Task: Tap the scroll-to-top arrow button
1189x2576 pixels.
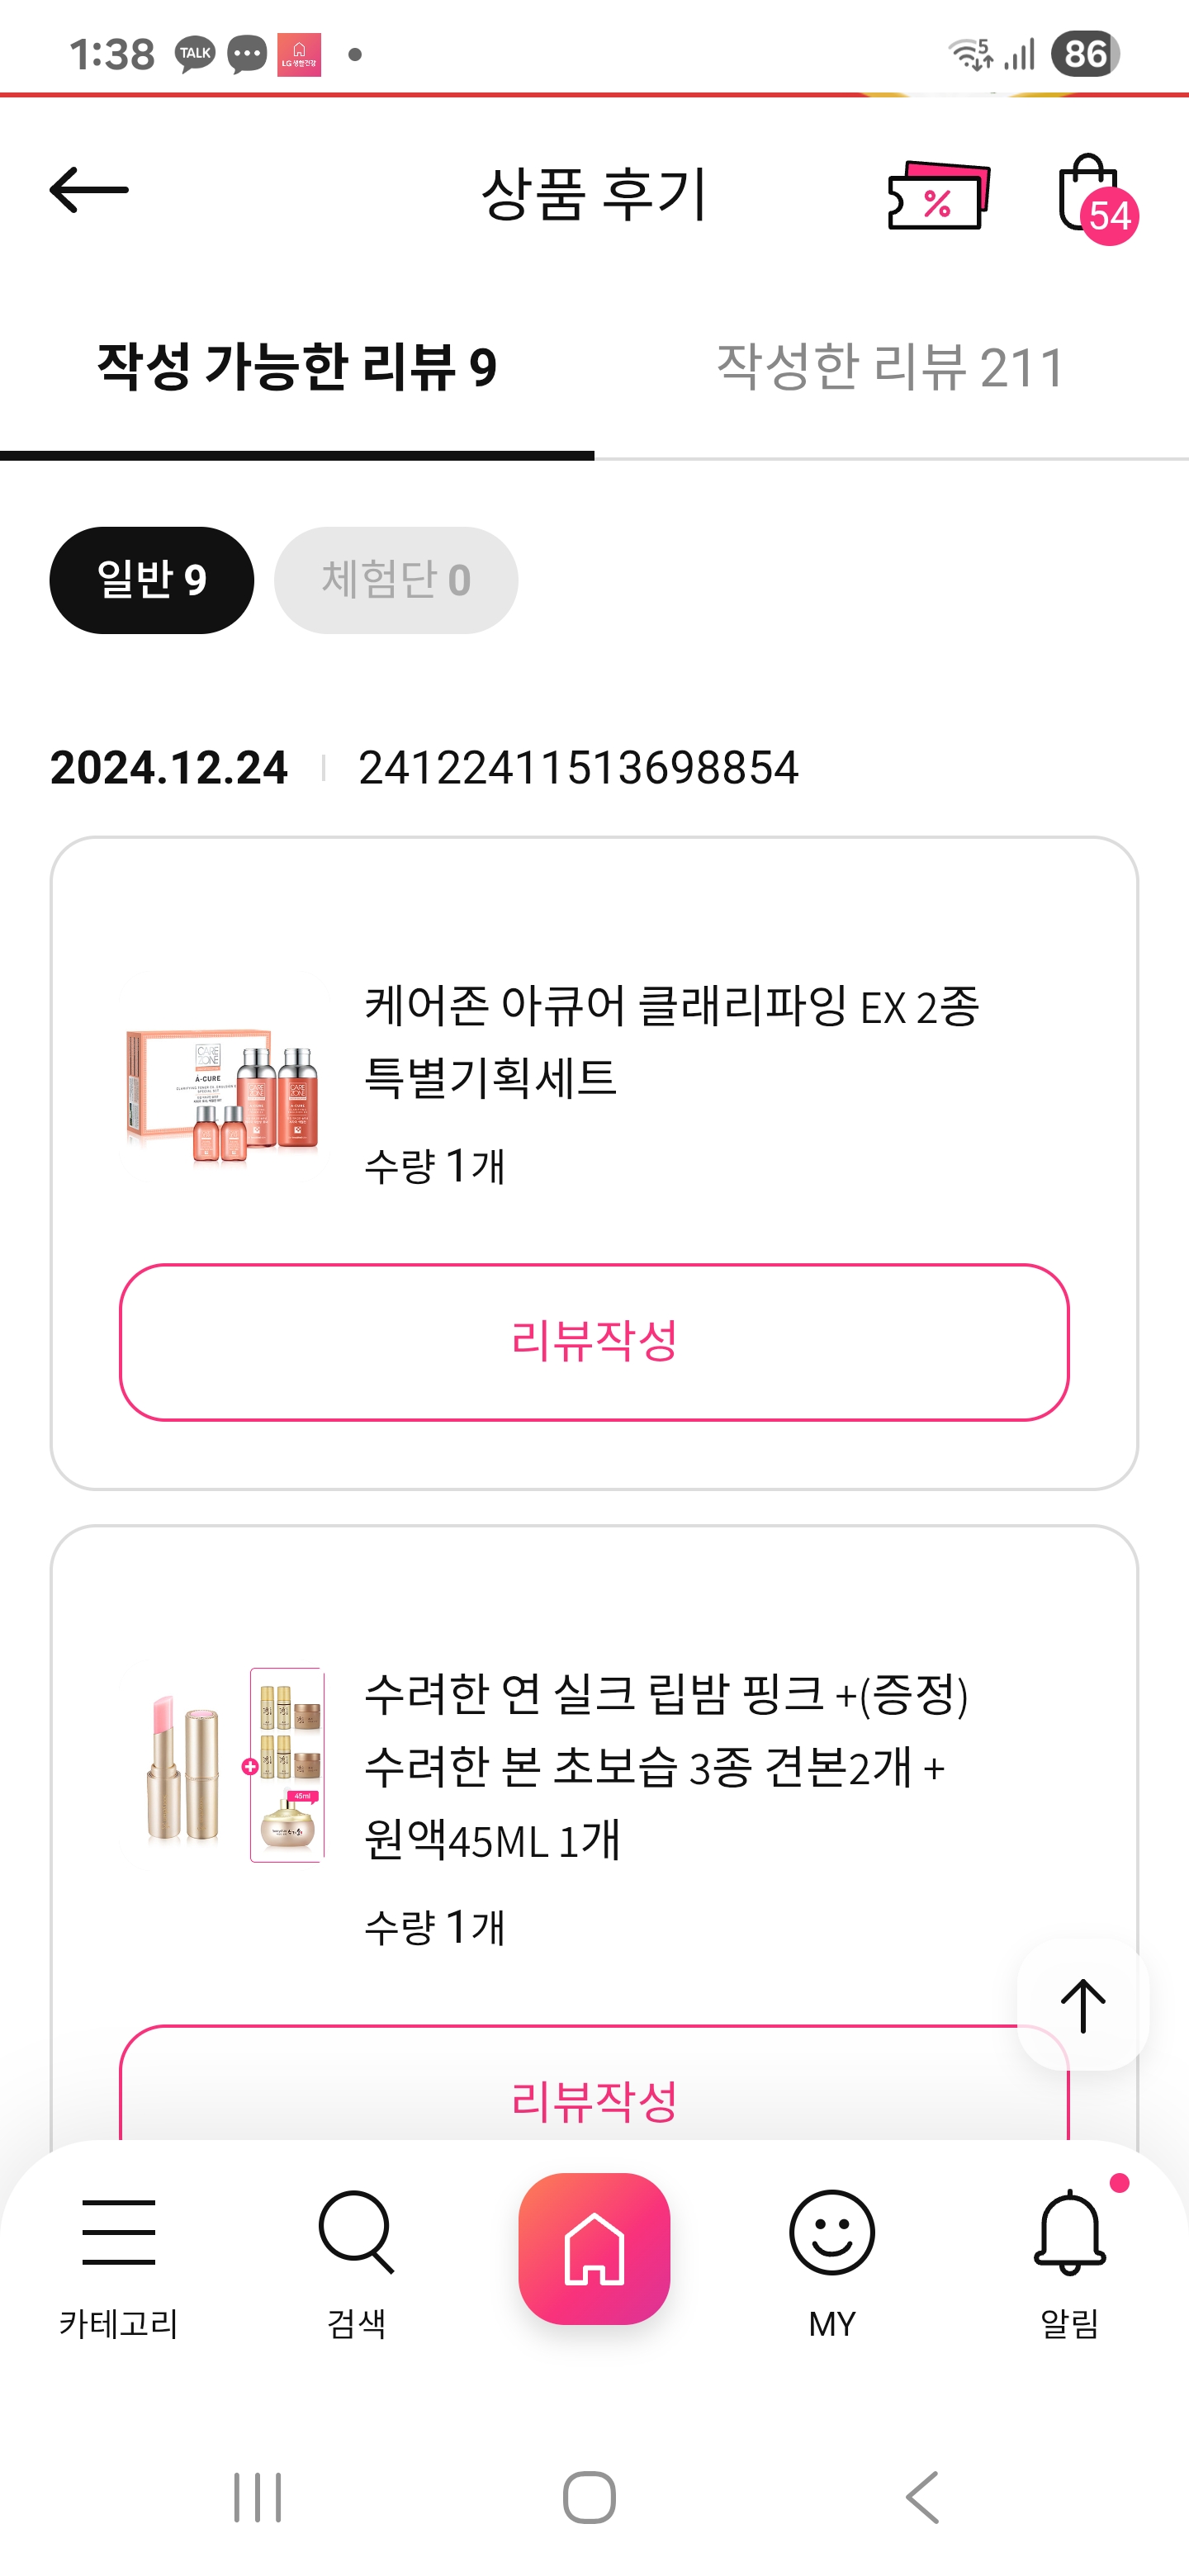Action: tap(1082, 2005)
